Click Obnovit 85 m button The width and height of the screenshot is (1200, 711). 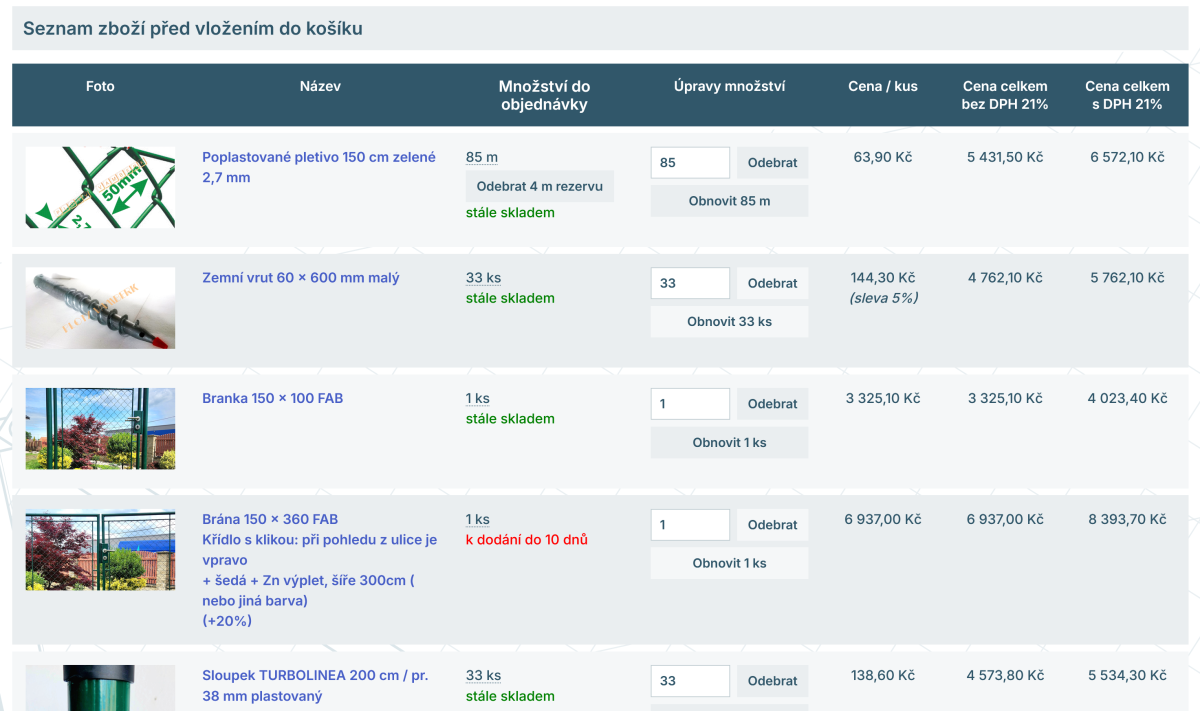coord(729,201)
